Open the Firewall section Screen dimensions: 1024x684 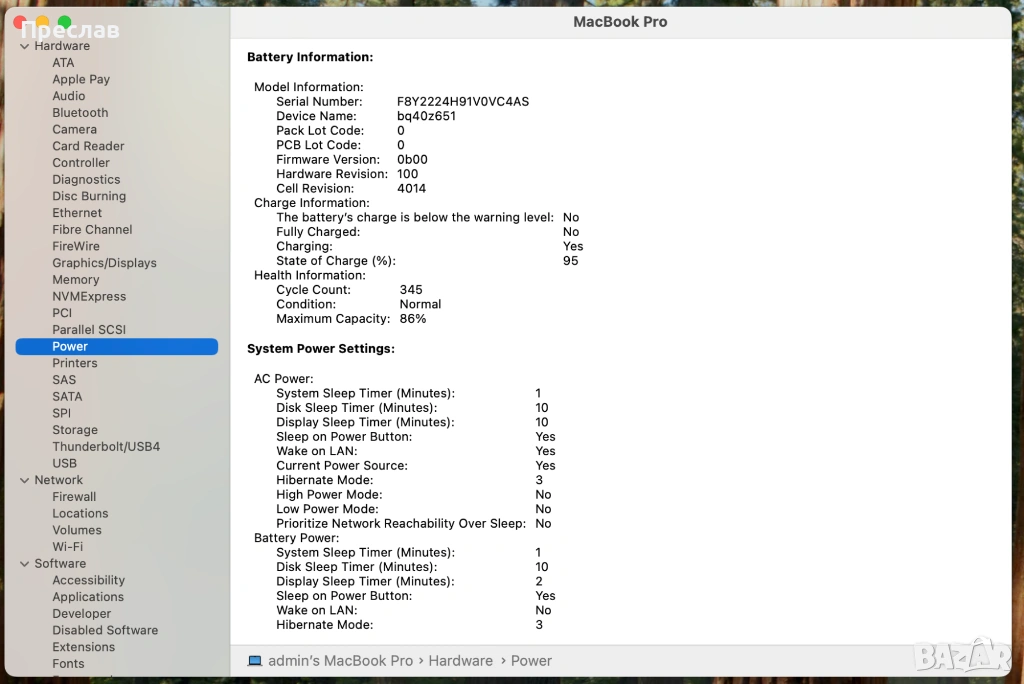pyautogui.click(x=74, y=497)
